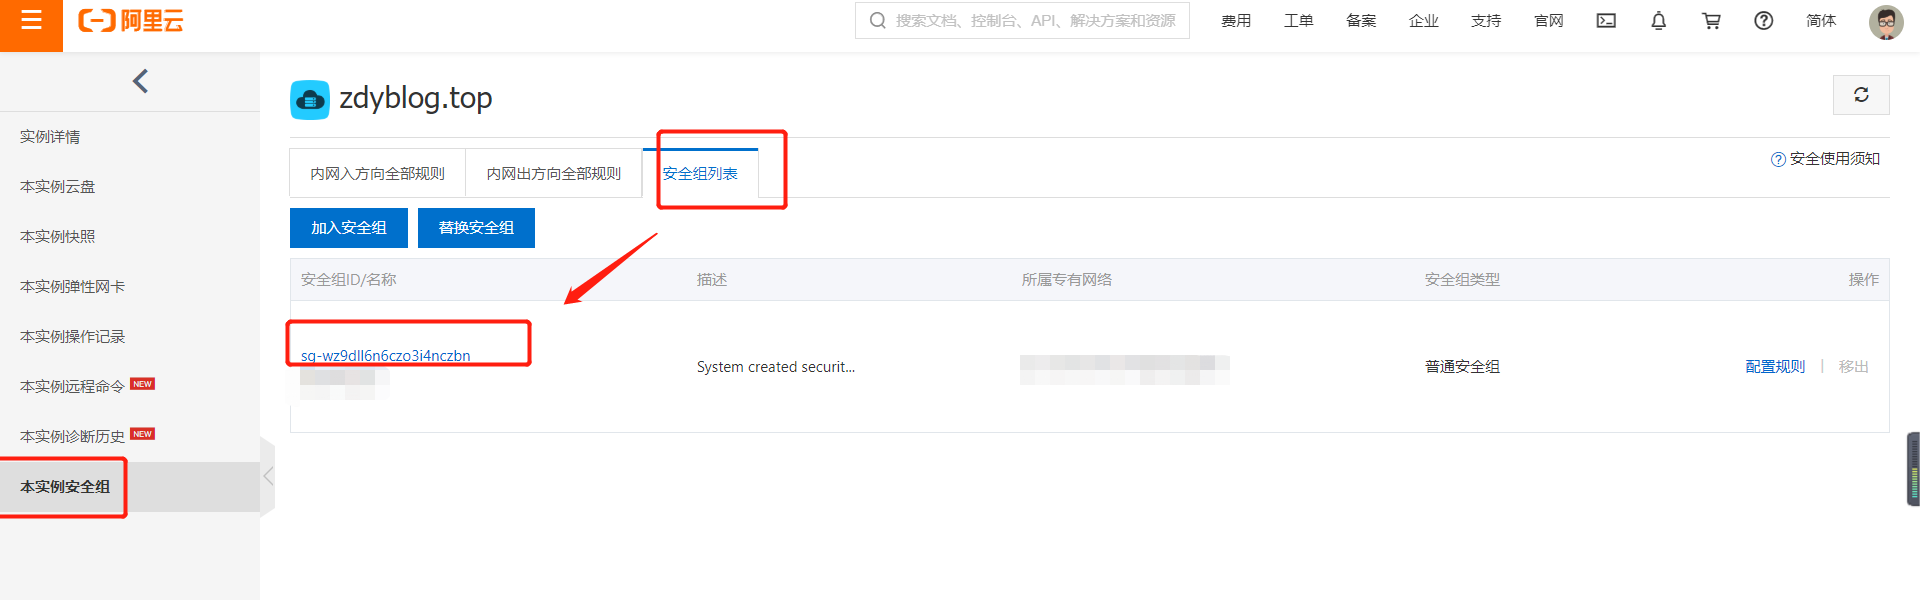Open the help question mark icon
The image size is (1920, 600).
tap(1764, 21)
